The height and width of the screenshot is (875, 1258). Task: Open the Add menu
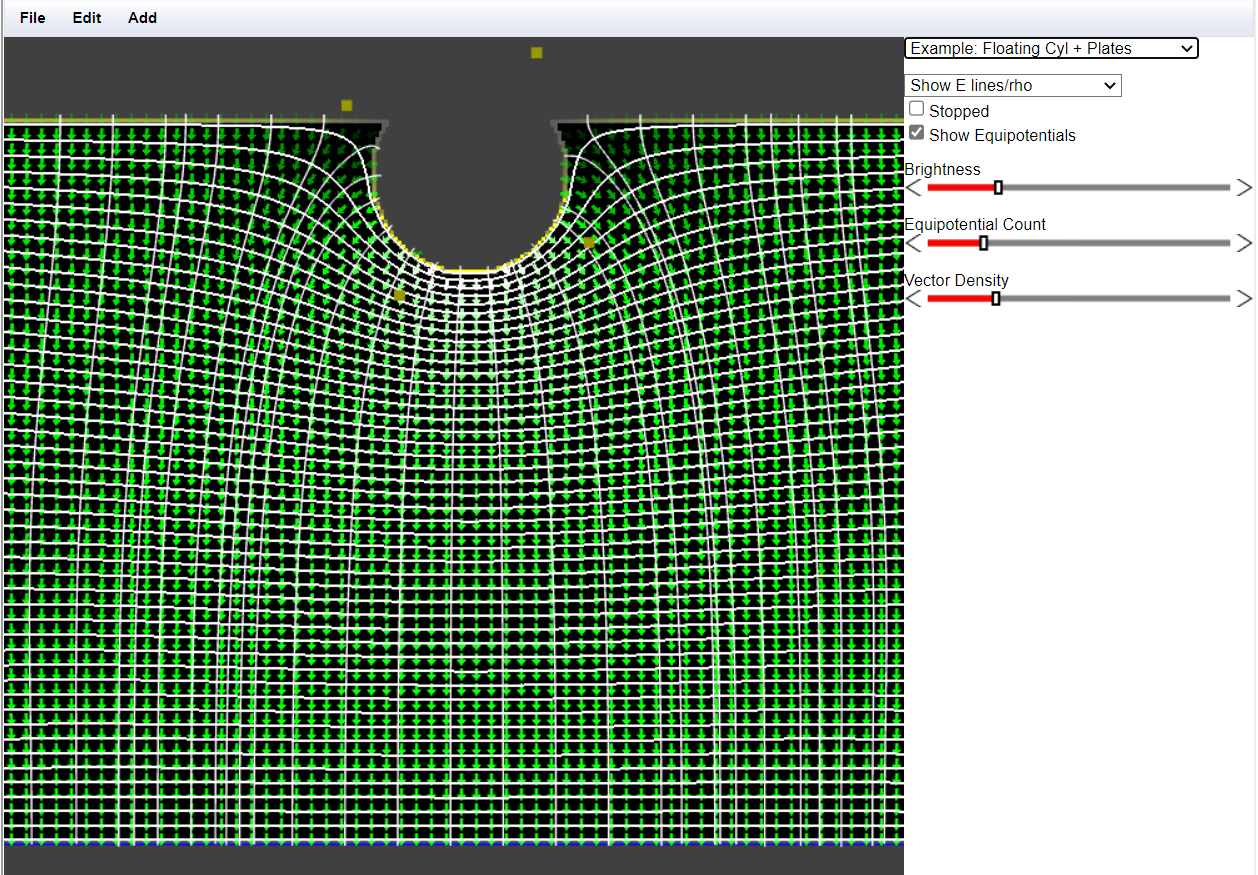[x=142, y=18]
